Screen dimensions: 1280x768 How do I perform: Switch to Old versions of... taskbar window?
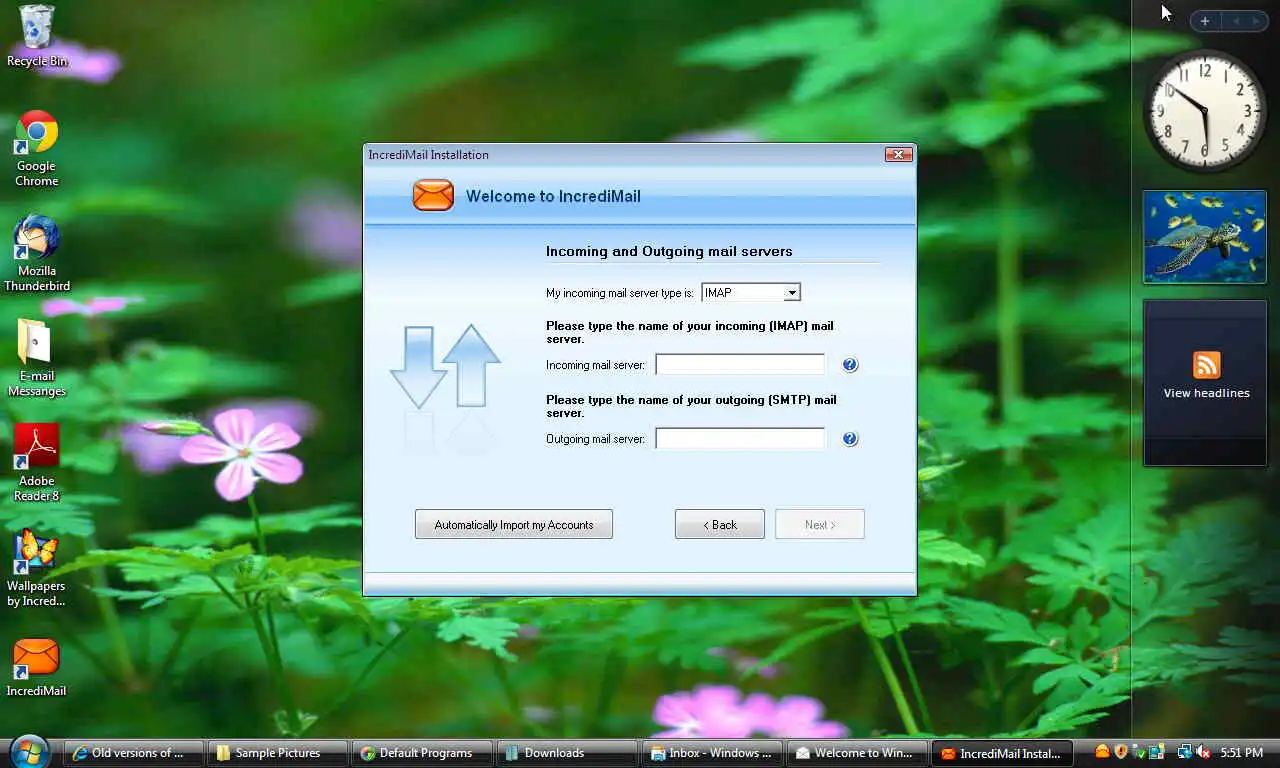coord(134,753)
